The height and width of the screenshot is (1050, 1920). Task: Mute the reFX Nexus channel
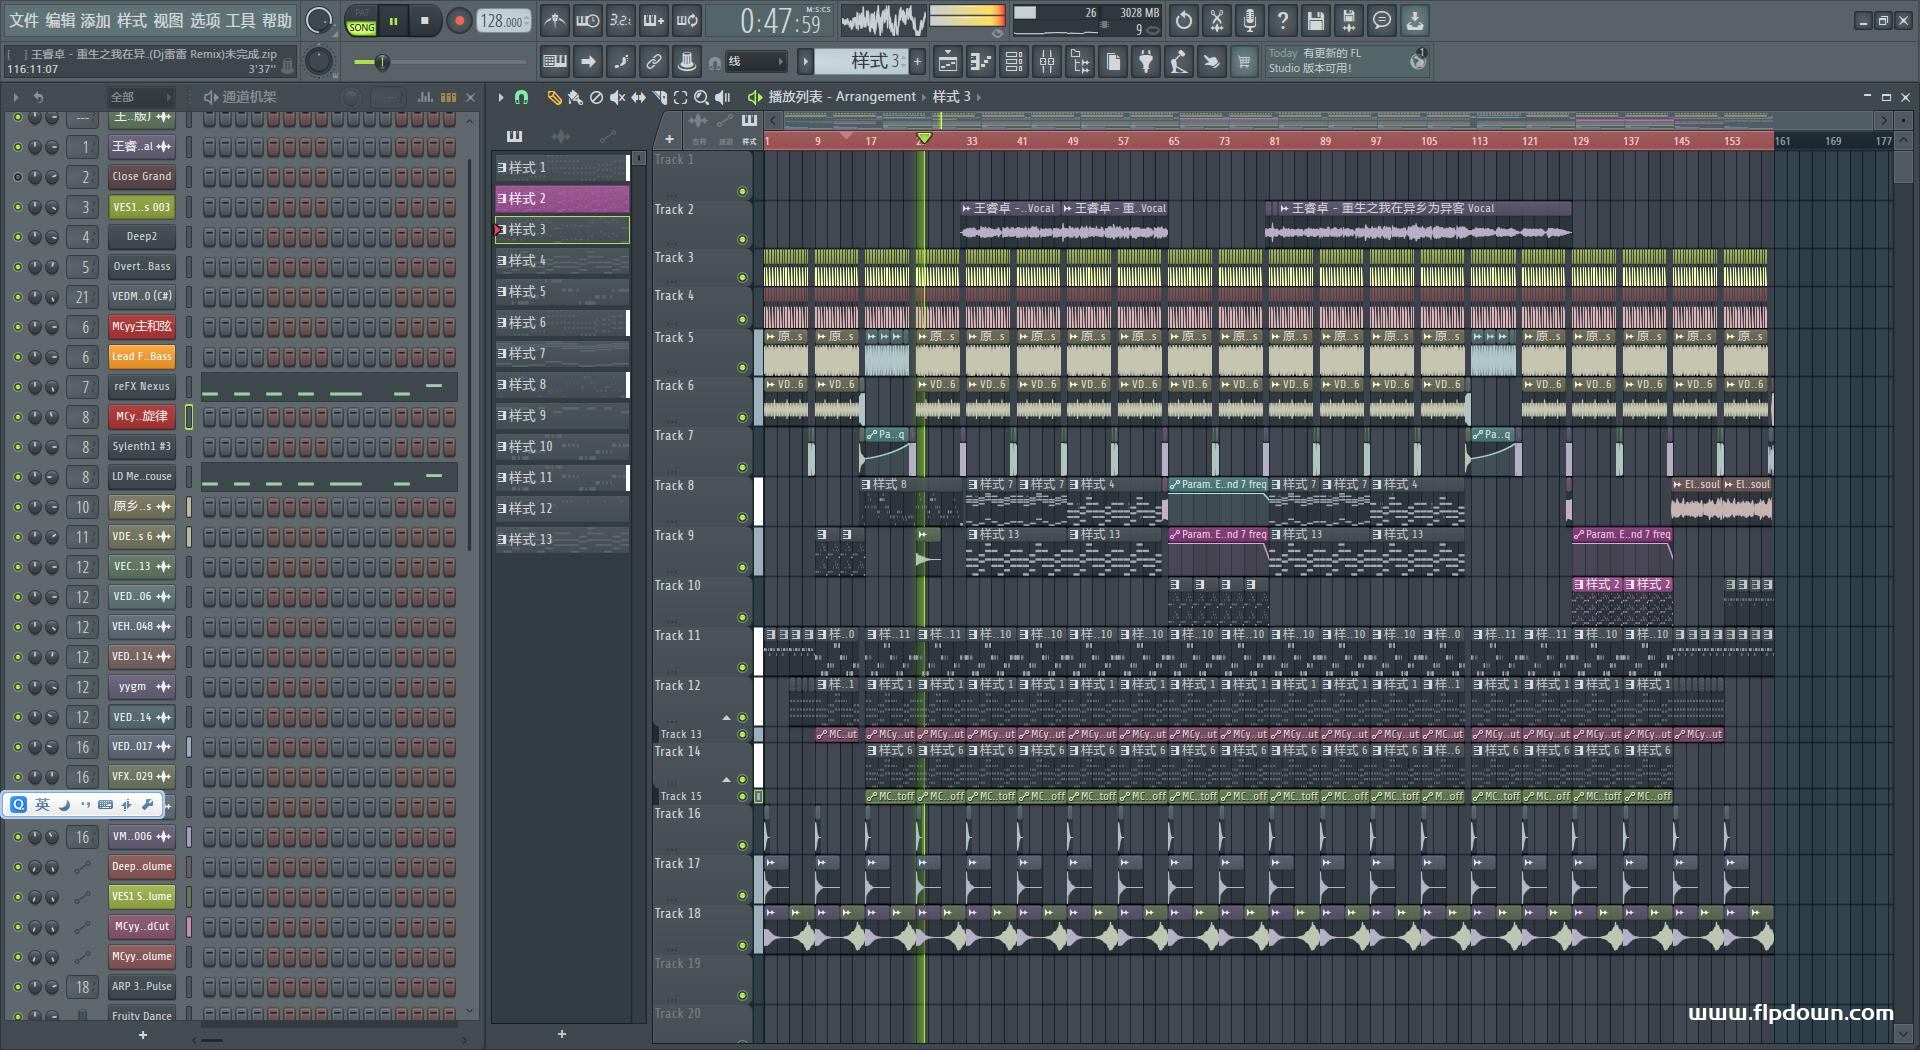17,387
